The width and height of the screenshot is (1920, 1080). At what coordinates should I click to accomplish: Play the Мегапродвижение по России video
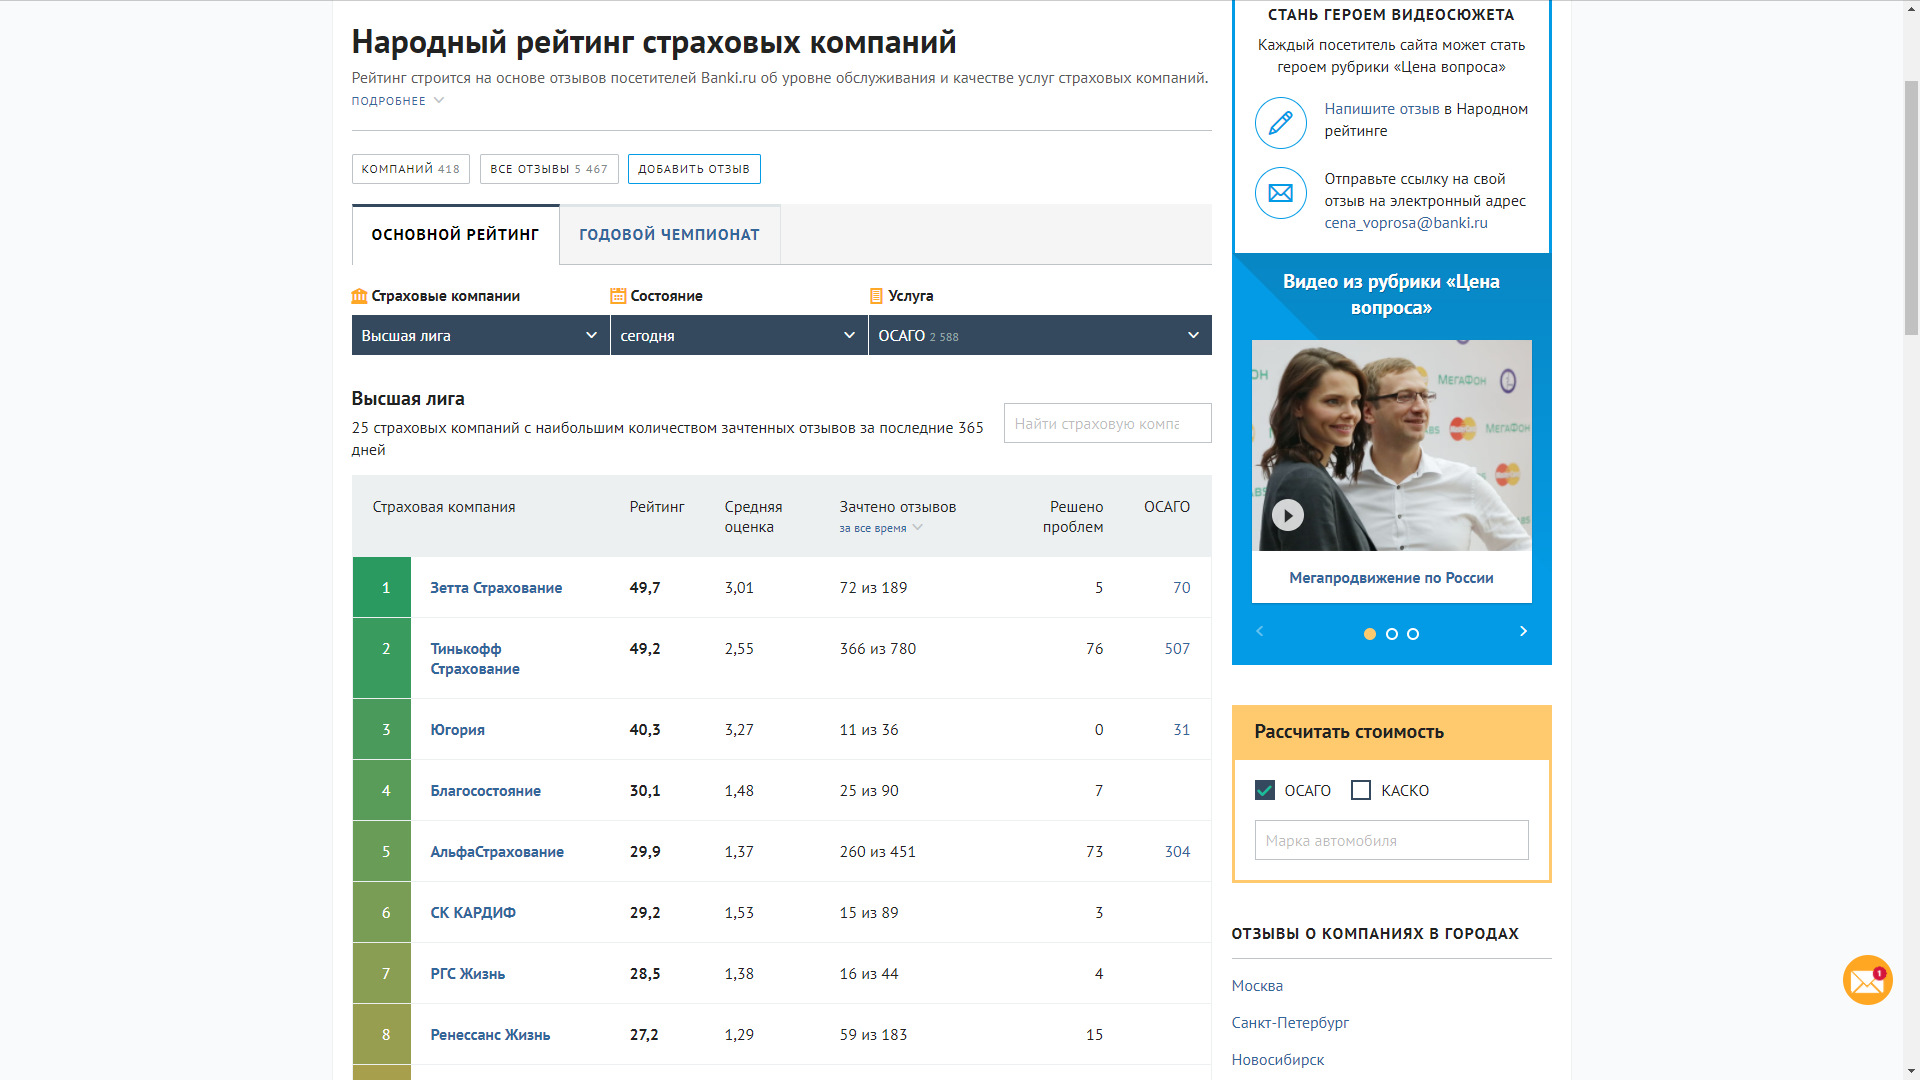pyautogui.click(x=1287, y=515)
